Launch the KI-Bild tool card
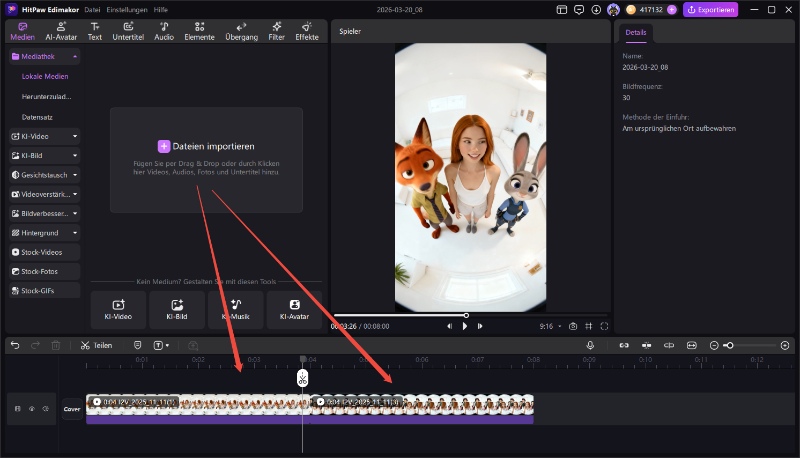800x458 pixels. click(177, 310)
